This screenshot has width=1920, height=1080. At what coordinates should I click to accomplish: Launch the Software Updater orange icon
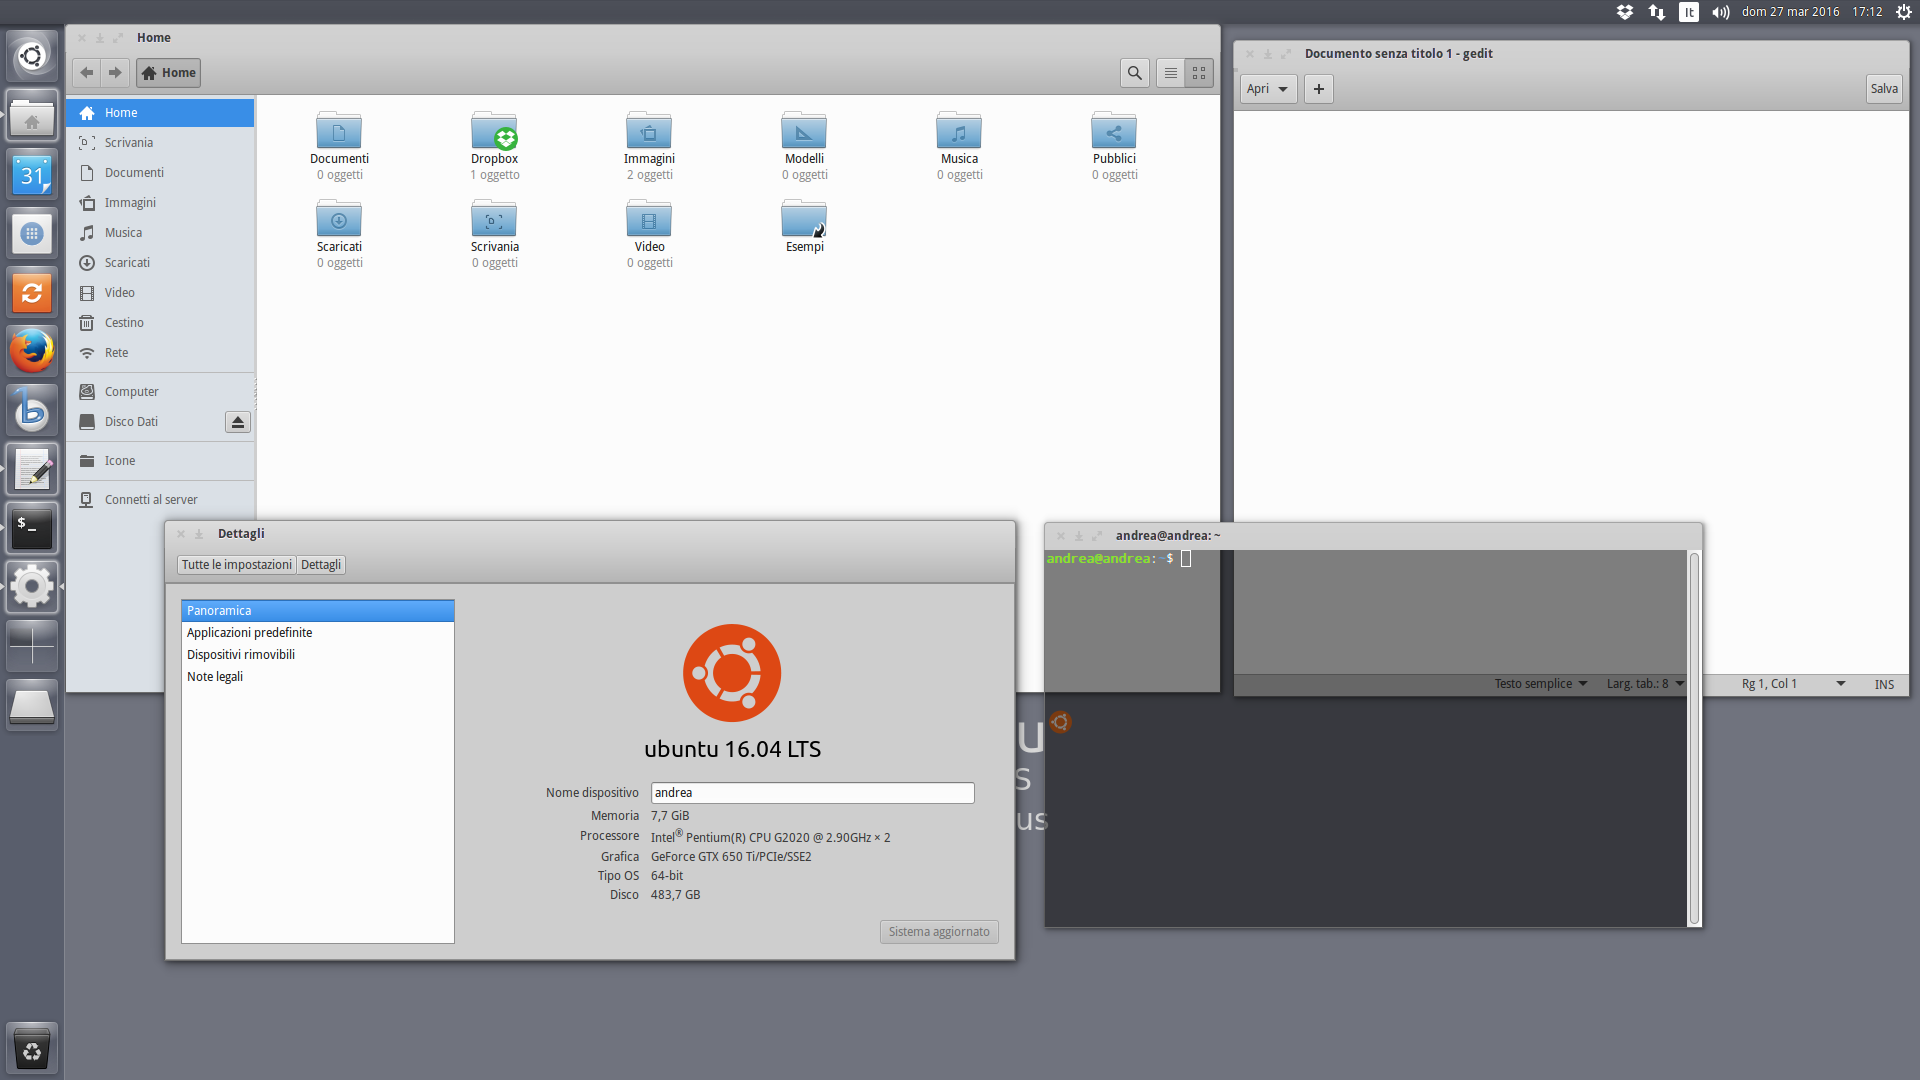click(32, 293)
